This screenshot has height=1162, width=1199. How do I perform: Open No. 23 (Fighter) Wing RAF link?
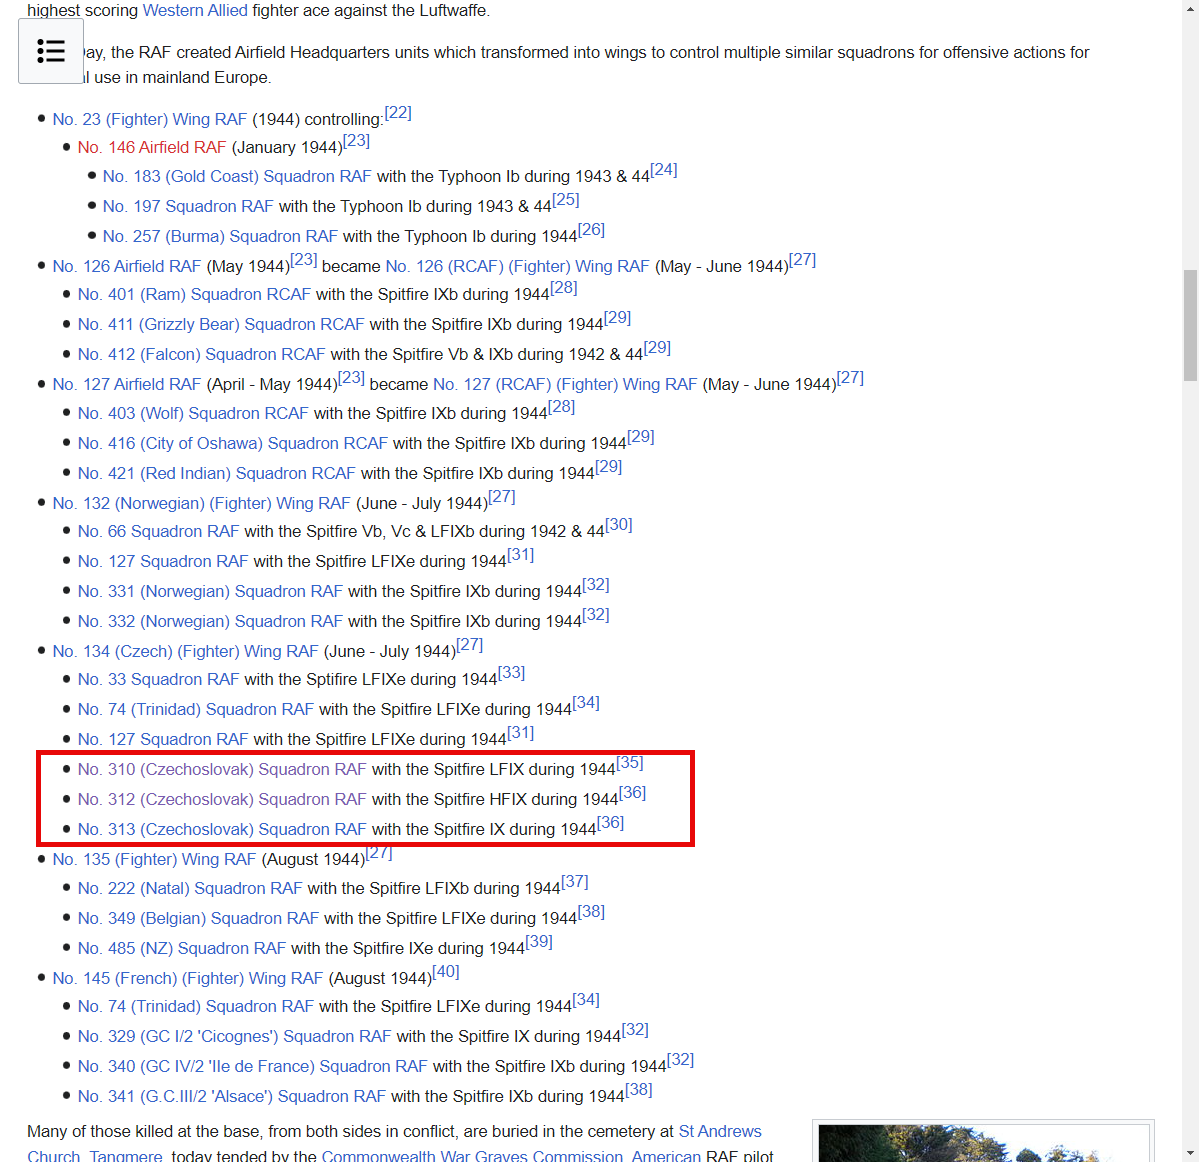[x=149, y=120]
